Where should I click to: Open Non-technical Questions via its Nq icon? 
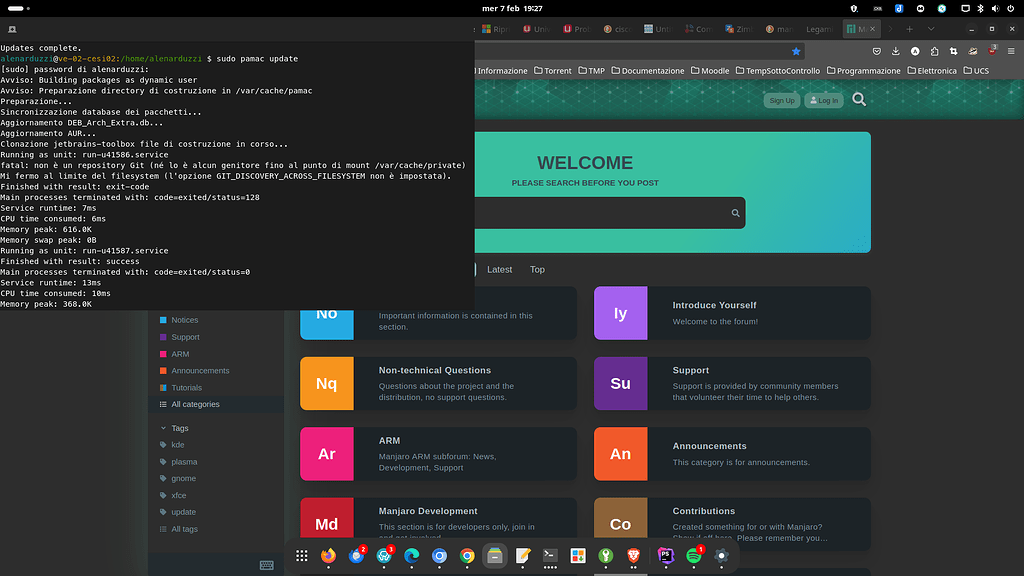[327, 384]
